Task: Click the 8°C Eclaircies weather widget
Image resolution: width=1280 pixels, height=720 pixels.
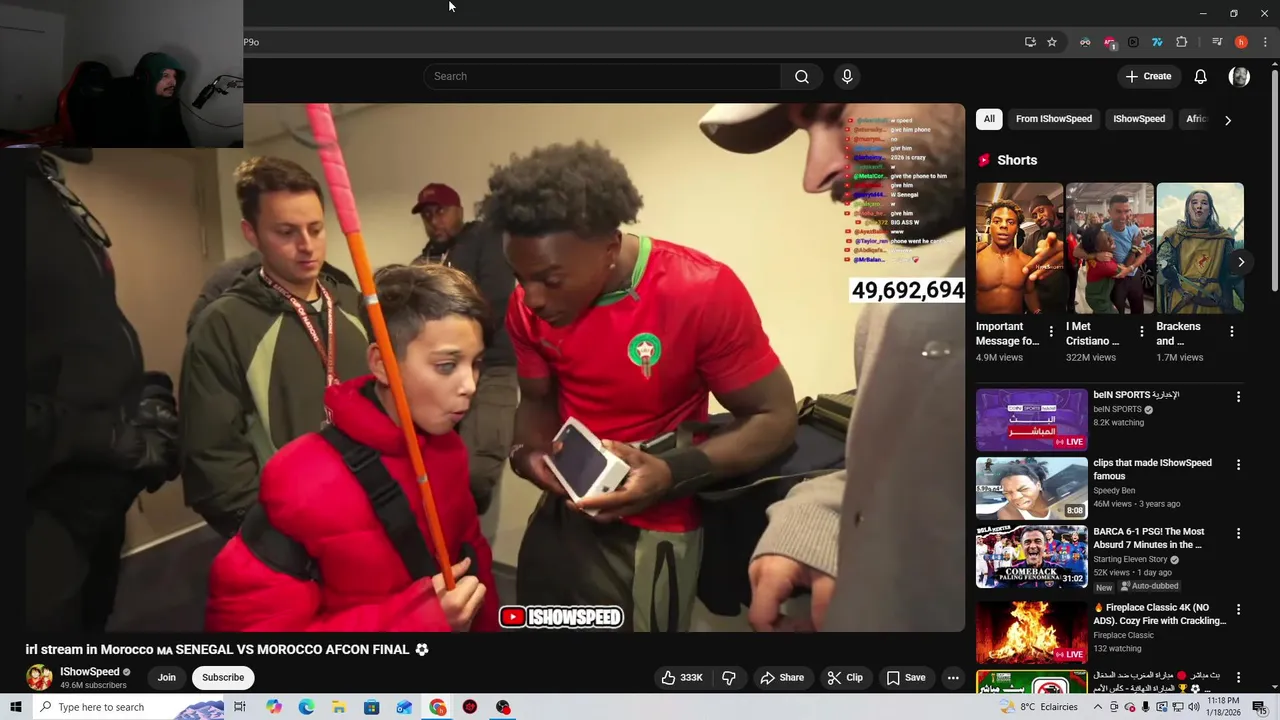Action: click(1039, 707)
